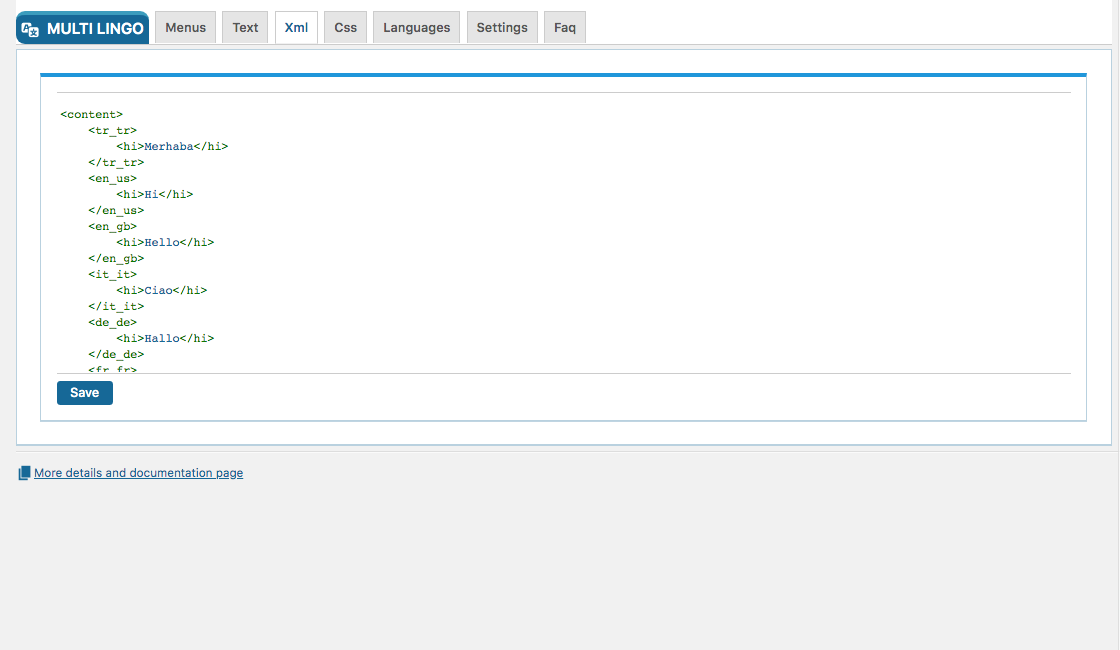Open the Faq tab
This screenshot has width=1120, height=650.
(x=564, y=27)
